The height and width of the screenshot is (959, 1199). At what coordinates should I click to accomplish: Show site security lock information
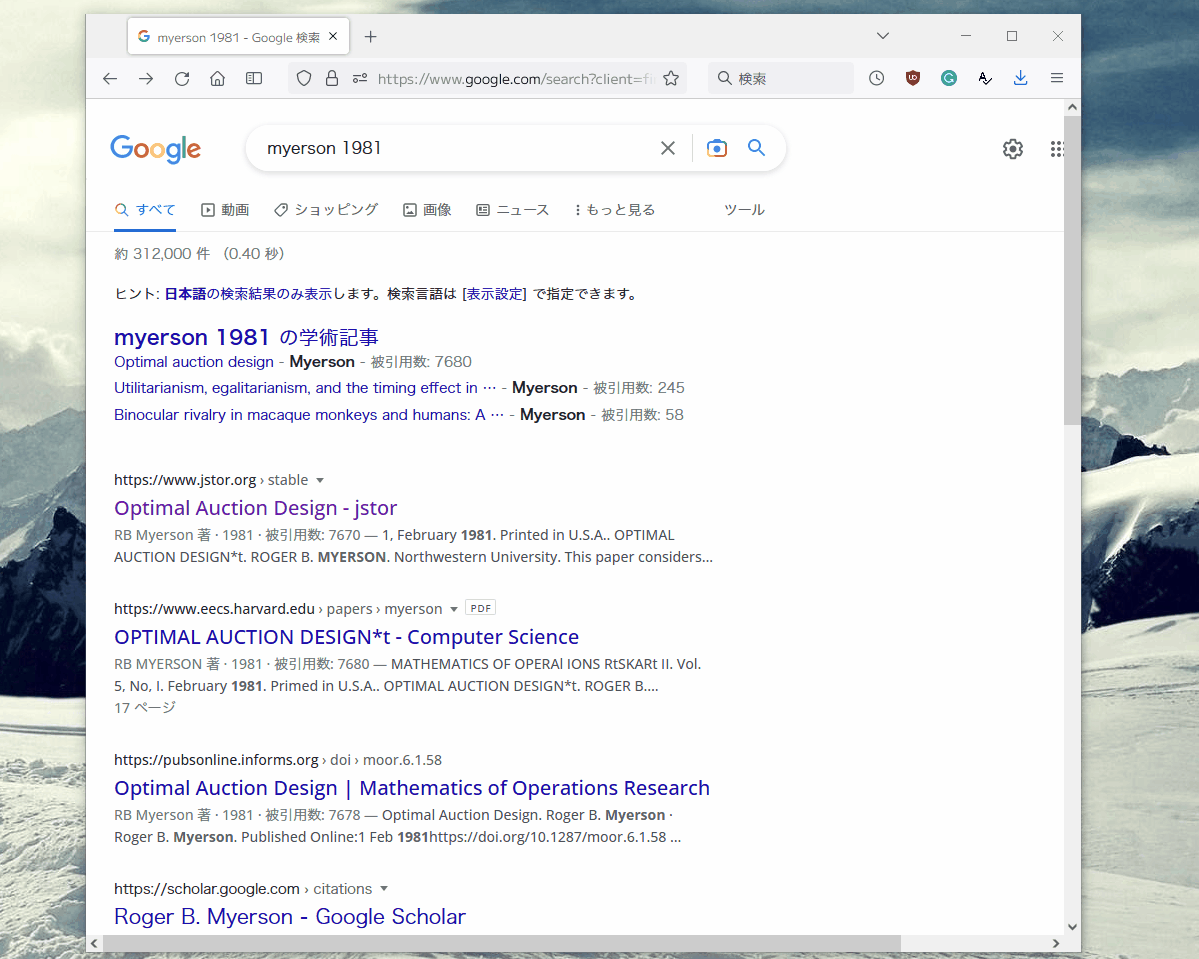point(332,79)
